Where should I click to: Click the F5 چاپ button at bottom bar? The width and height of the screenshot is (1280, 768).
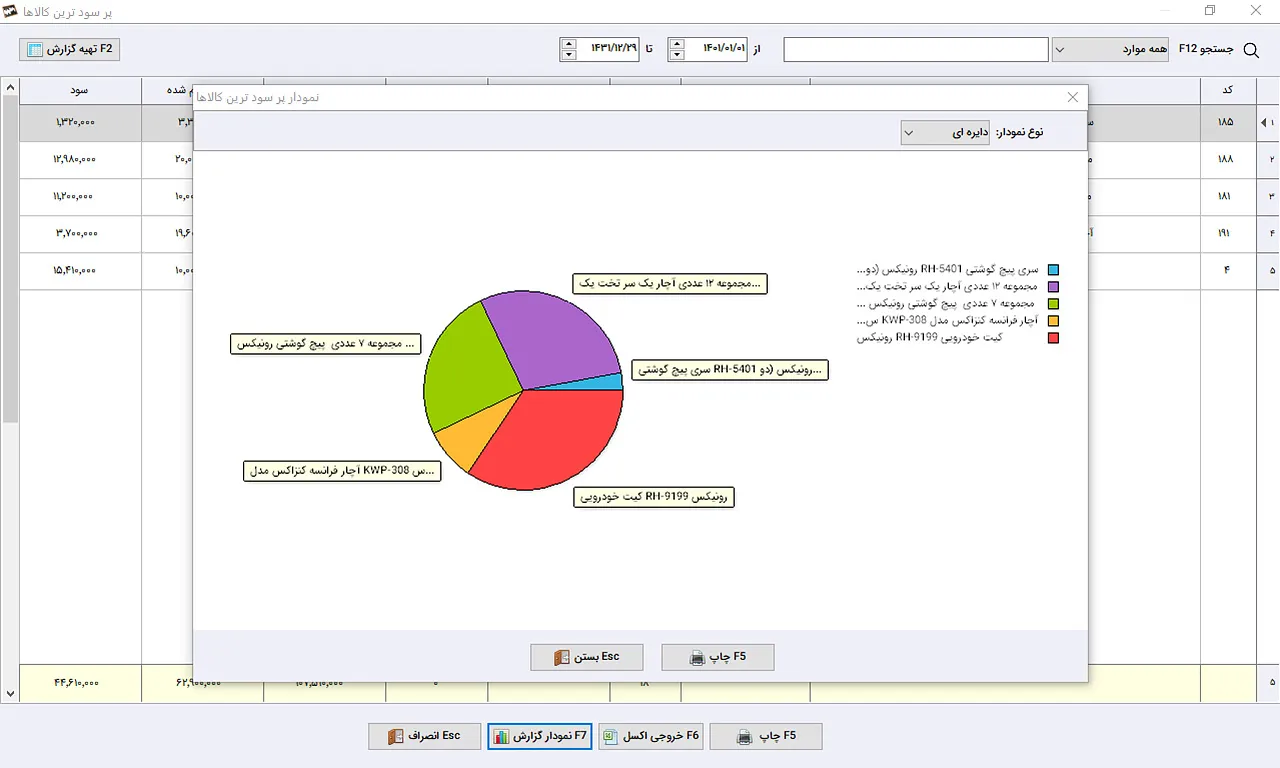pyautogui.click(x=766, y=736)
